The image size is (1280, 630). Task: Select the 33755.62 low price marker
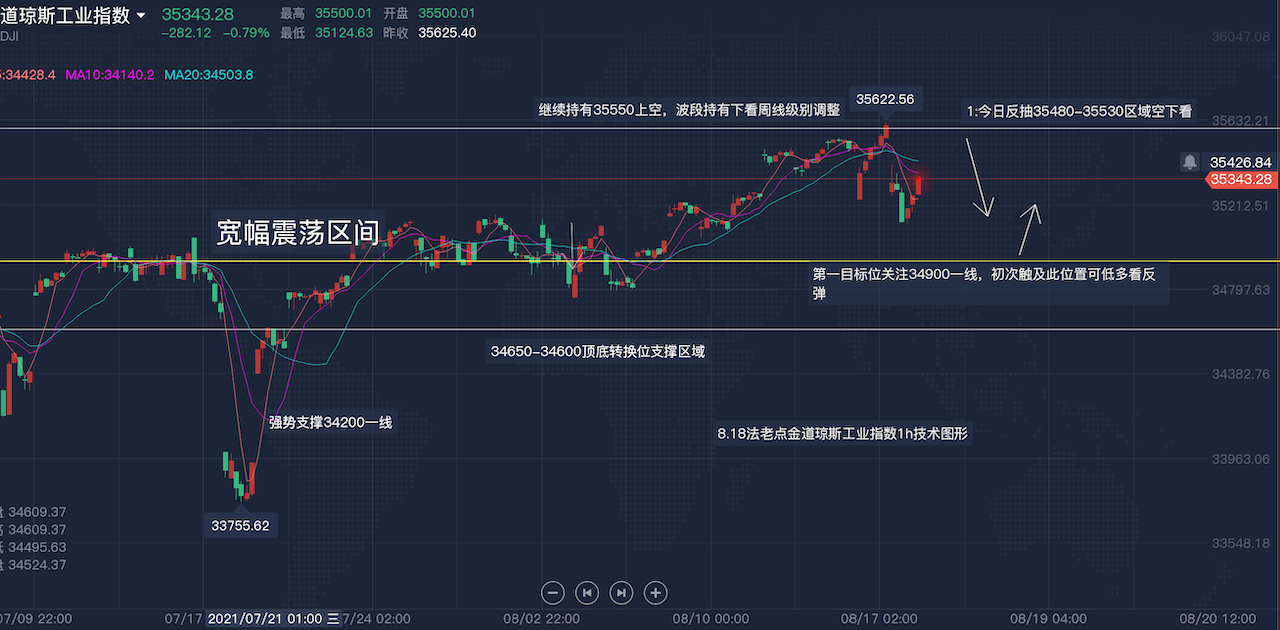(x=240, y=525)
